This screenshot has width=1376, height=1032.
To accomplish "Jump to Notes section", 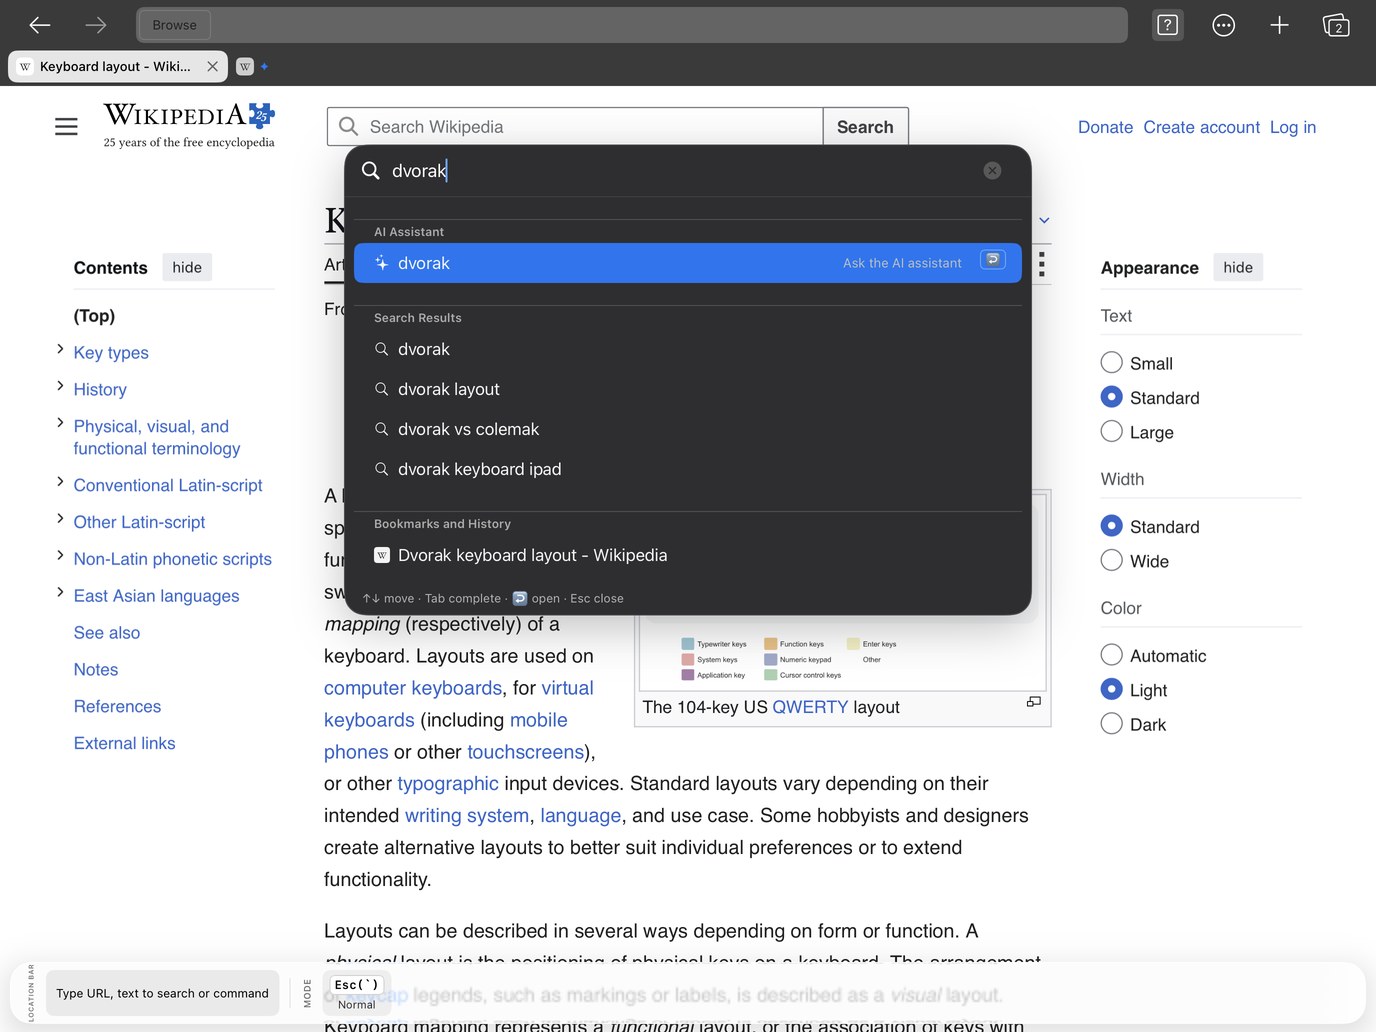I will [x=96, y=670].
